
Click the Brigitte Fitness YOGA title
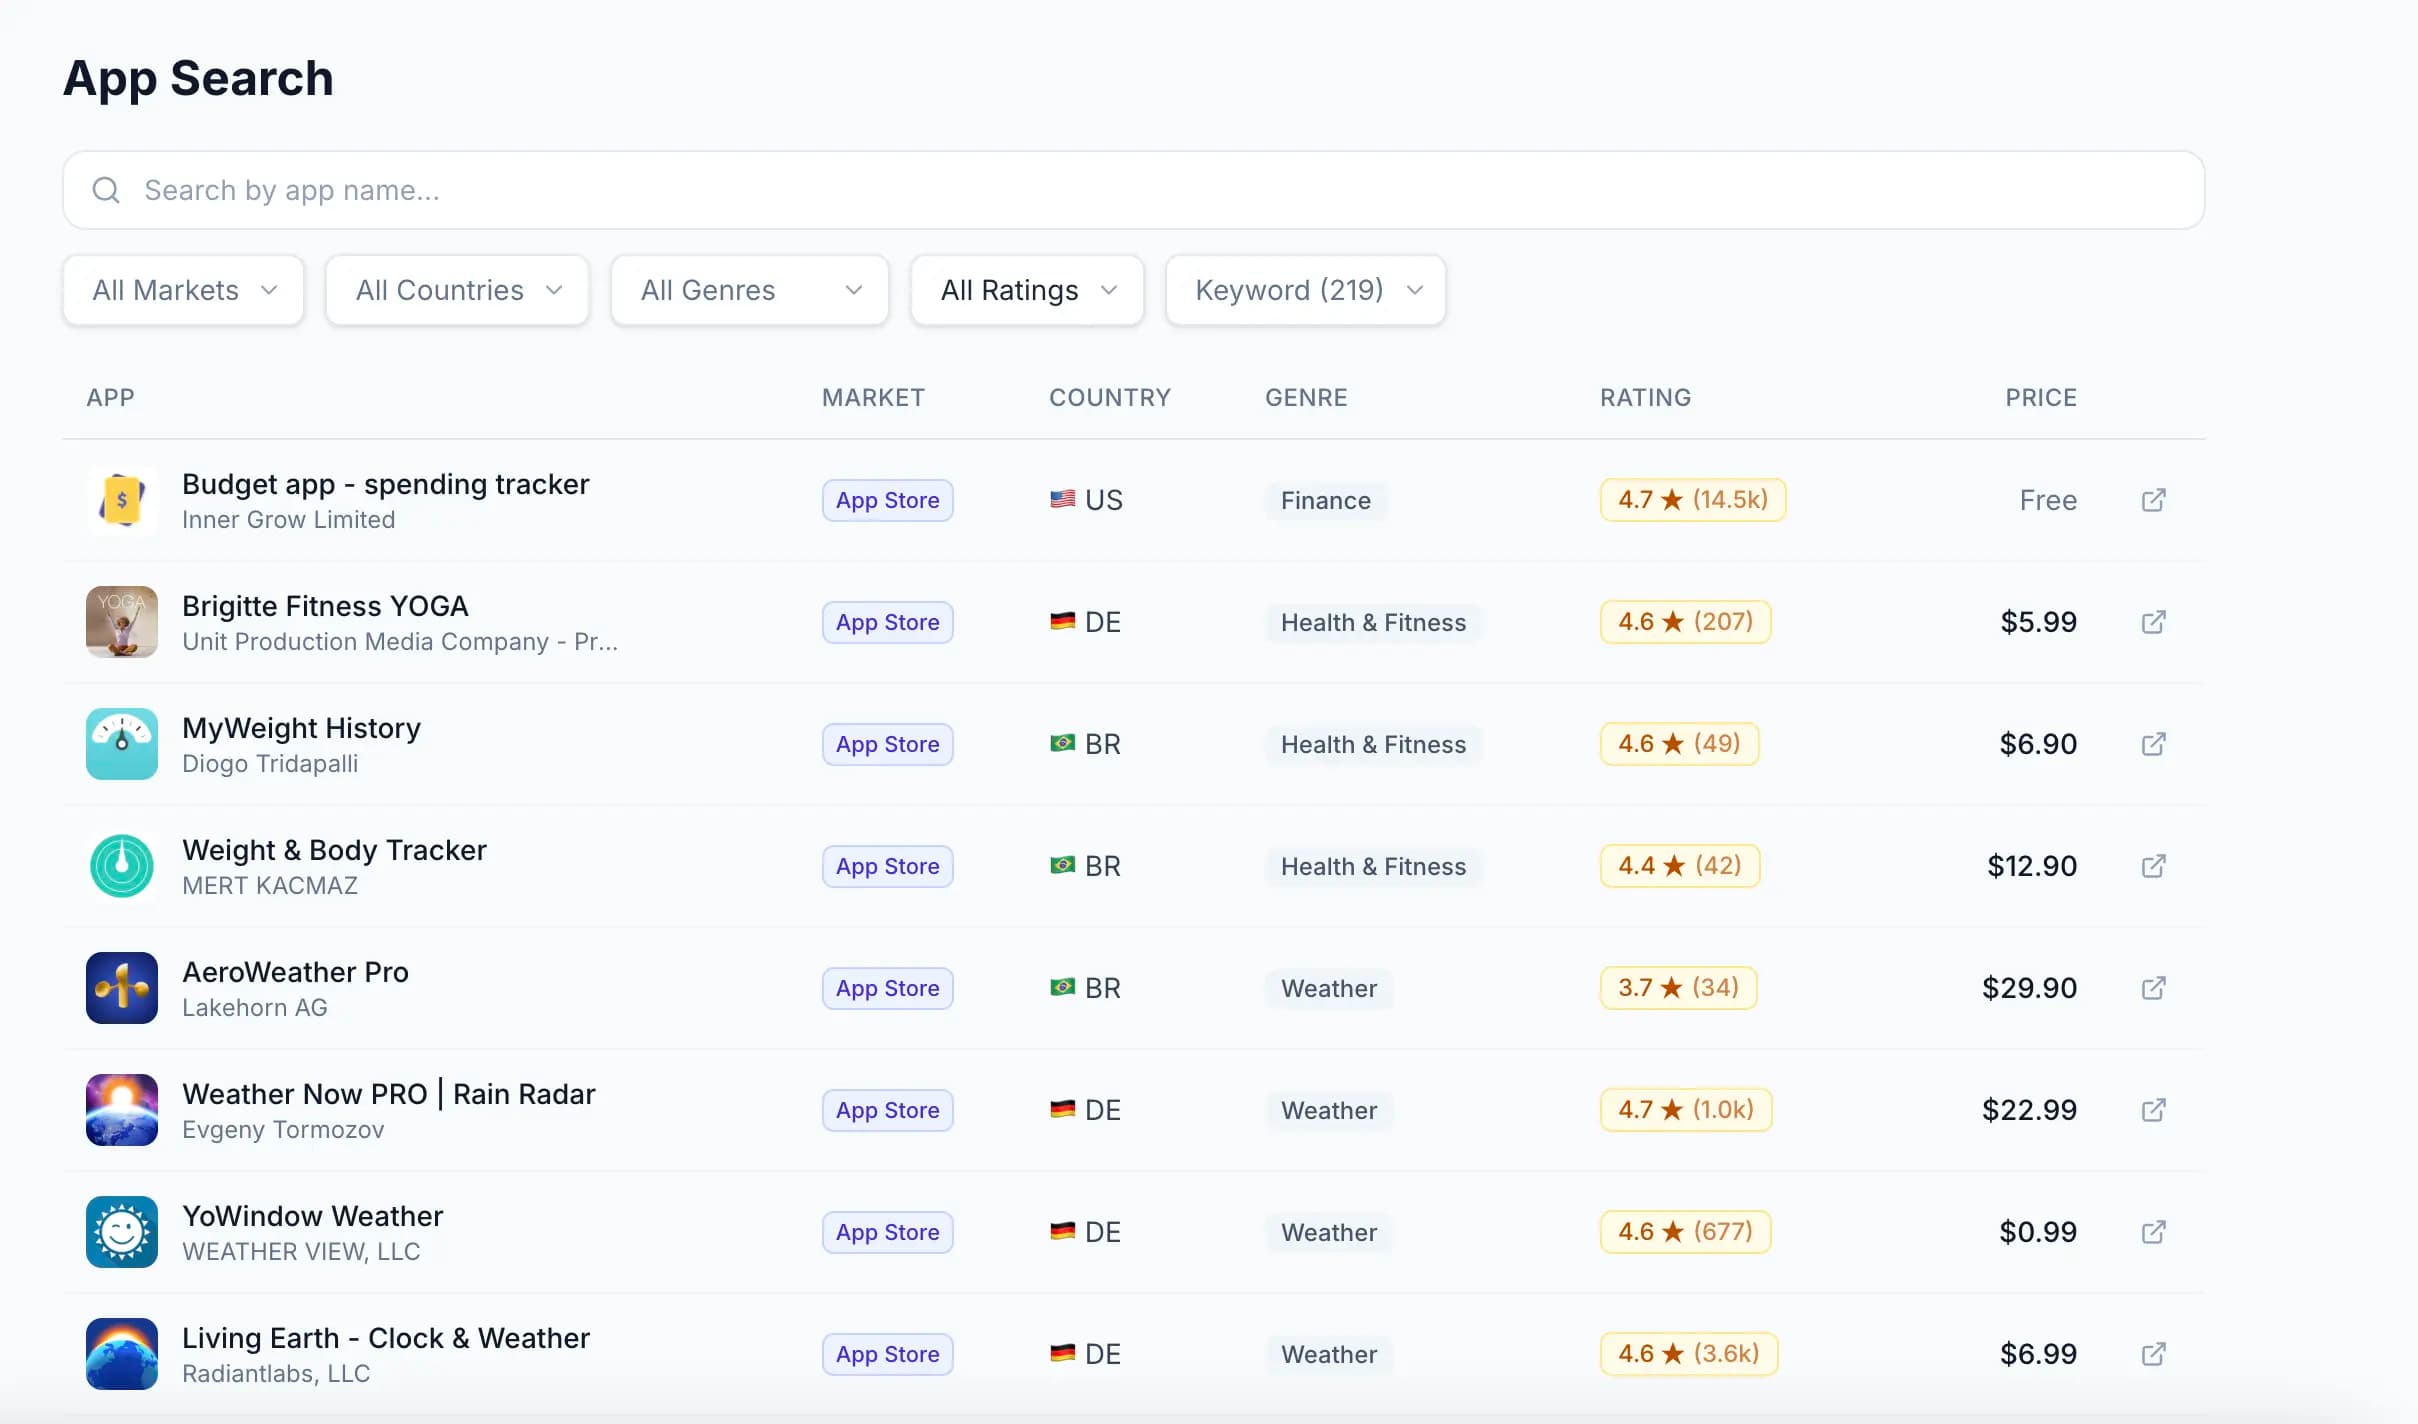(325, 606)
